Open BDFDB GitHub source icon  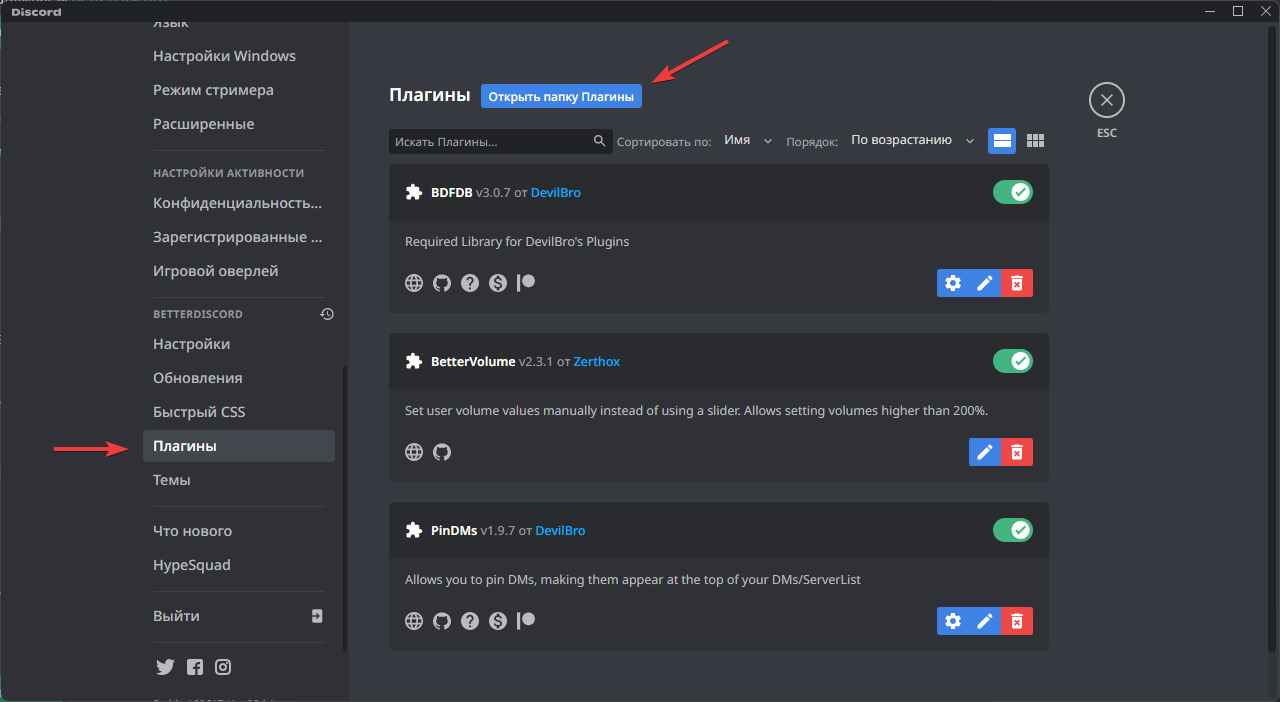tap(442, 283)
